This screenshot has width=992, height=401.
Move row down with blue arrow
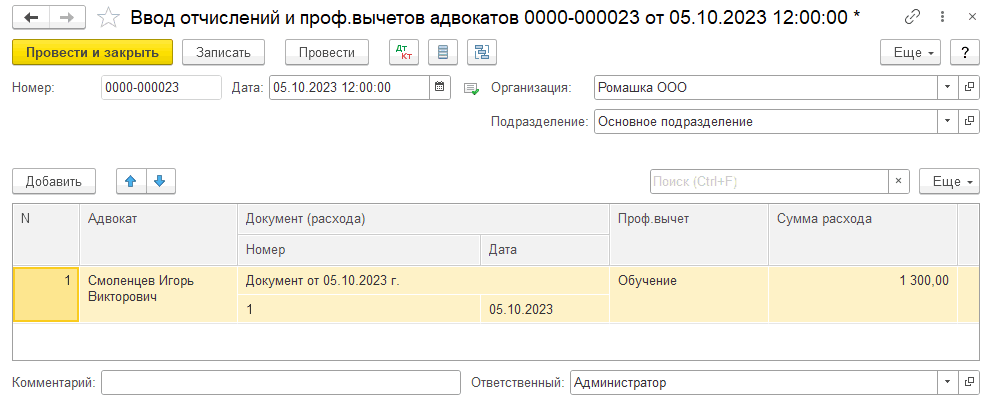[160, 181]
